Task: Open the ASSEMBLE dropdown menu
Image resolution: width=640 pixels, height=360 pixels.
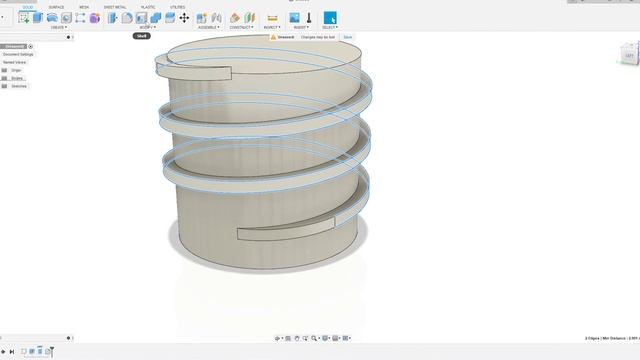Action: click(x=209, y=27)
